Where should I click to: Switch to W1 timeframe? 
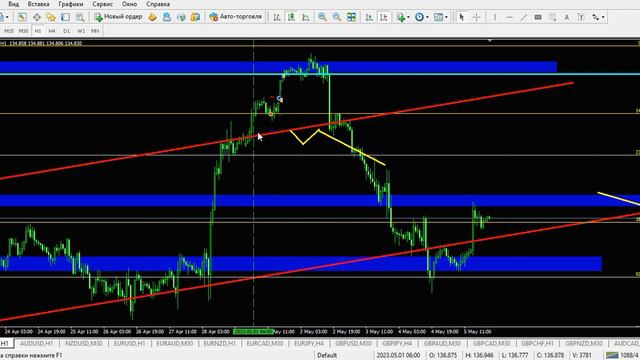click(81, 31)
